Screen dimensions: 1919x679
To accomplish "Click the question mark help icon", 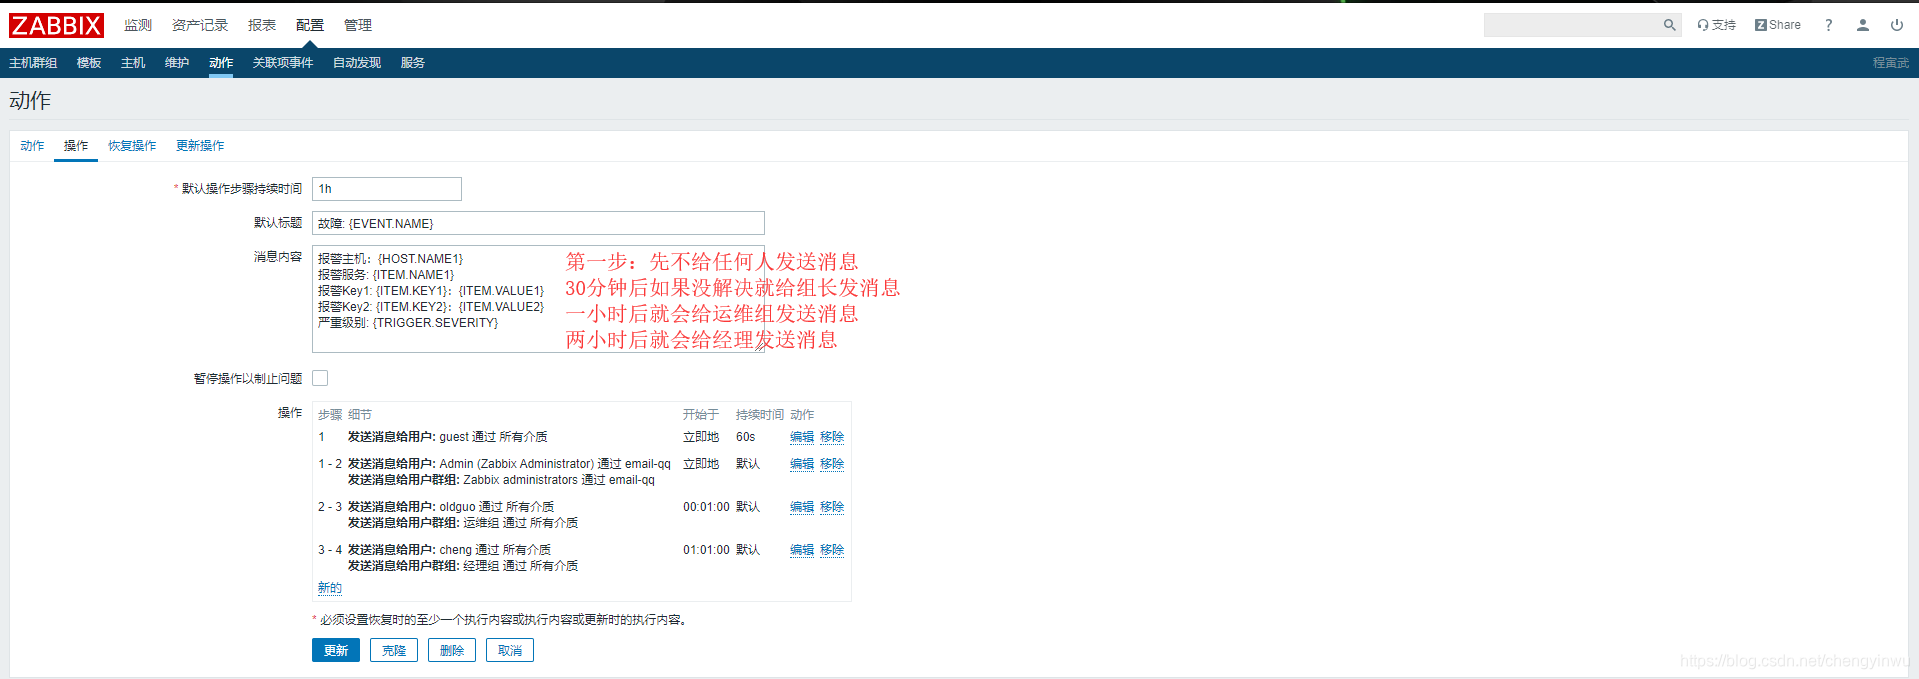I will (x=1828, y=25).
